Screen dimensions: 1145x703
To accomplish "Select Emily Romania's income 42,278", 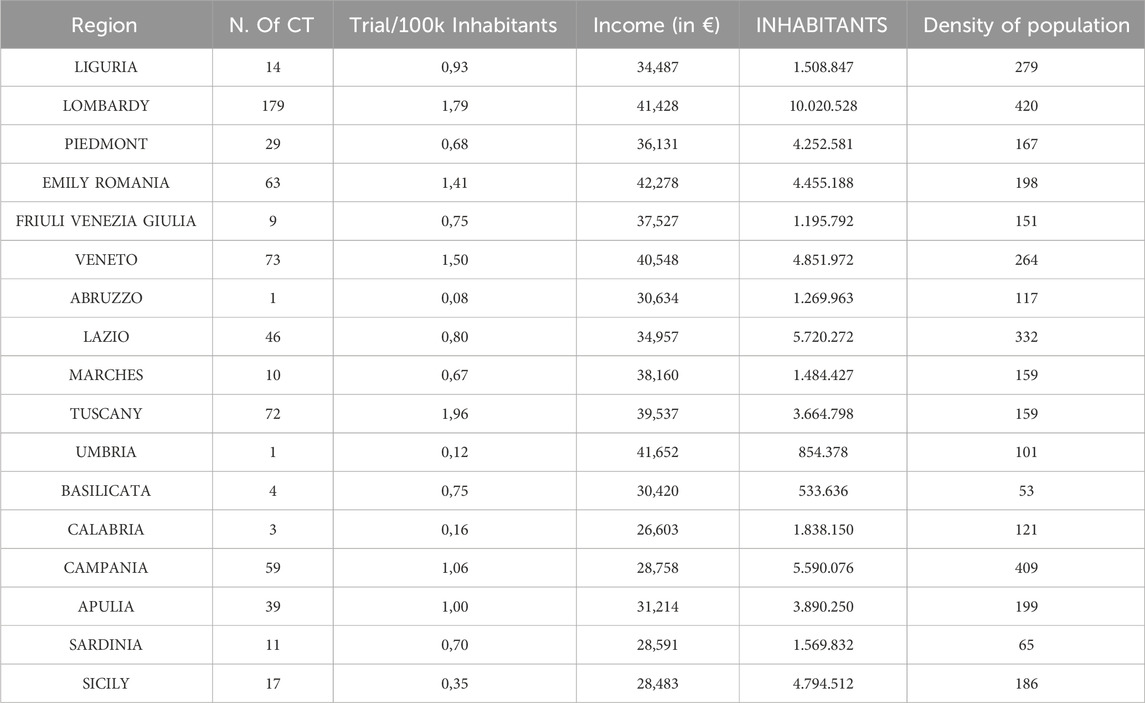I will (x=657, y=183).
